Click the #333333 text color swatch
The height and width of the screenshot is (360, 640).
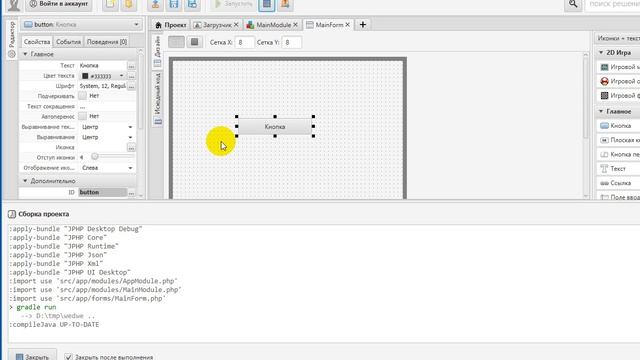click(85, 76)
